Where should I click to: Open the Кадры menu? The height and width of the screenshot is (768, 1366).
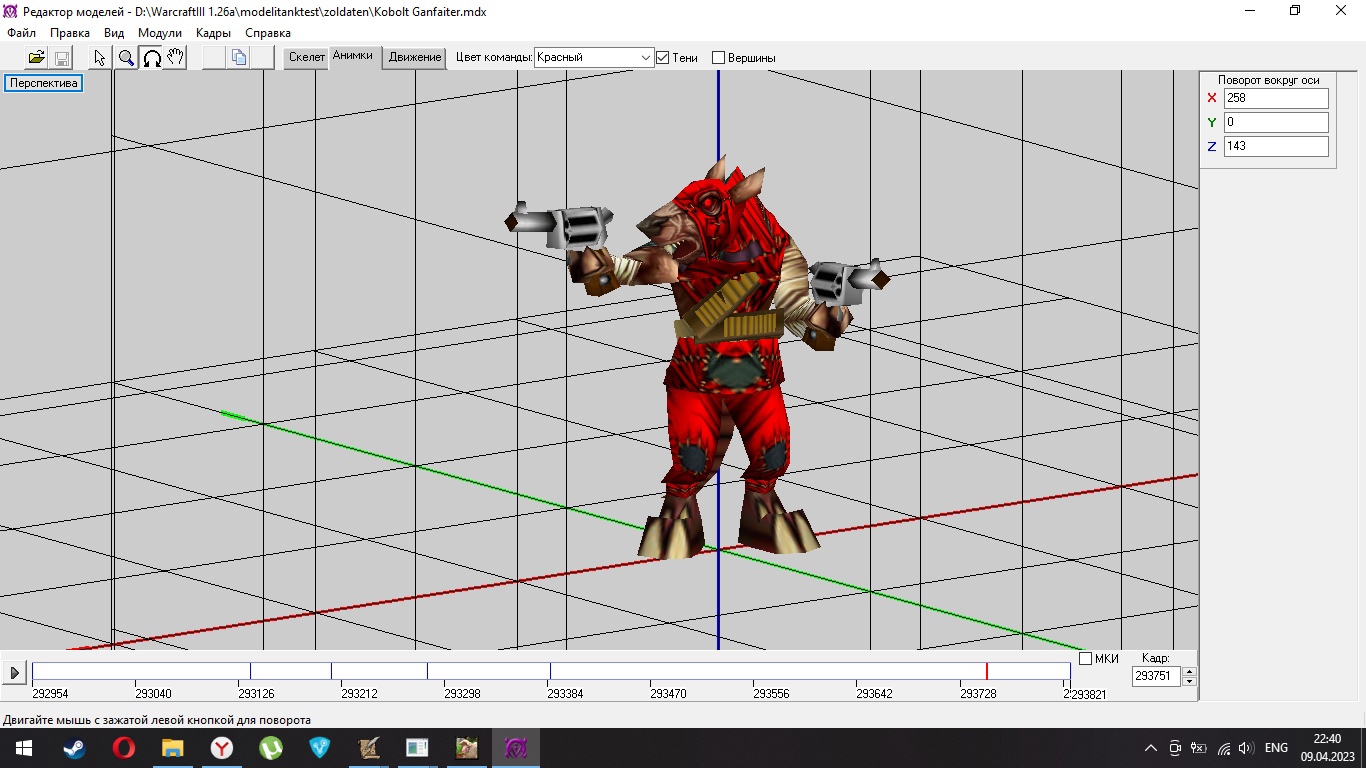[x=213, y=33]
